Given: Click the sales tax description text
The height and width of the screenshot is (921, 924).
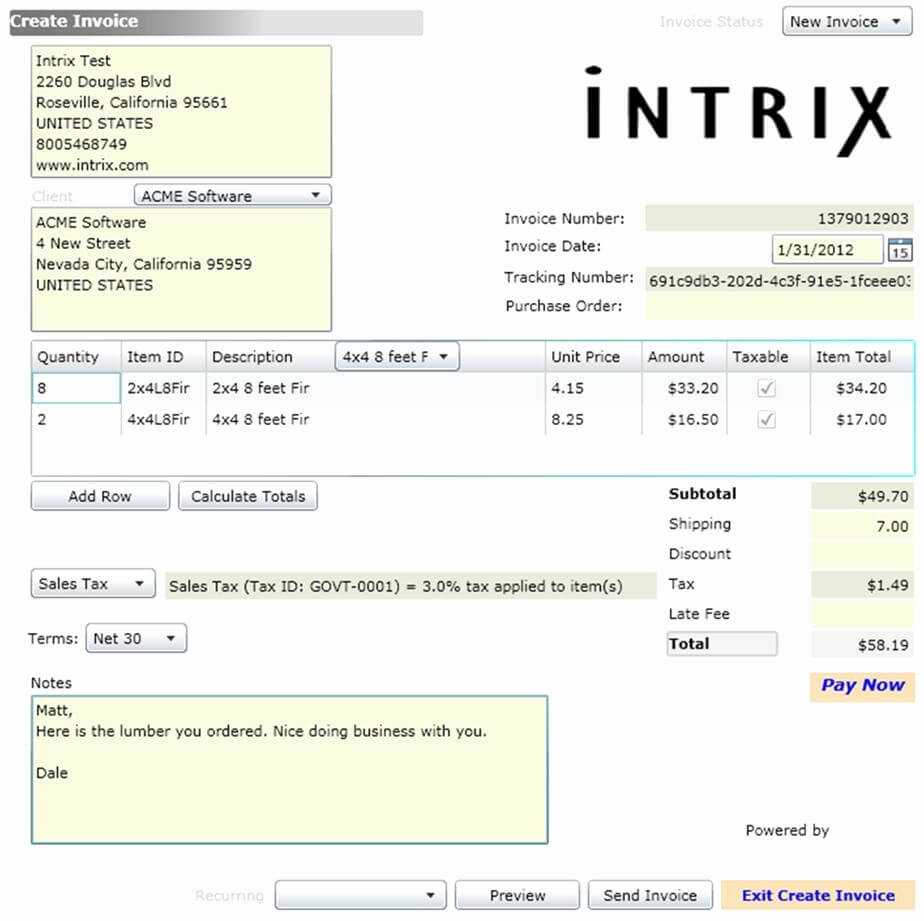Looking at the screenshot, I should coord(411,586).
